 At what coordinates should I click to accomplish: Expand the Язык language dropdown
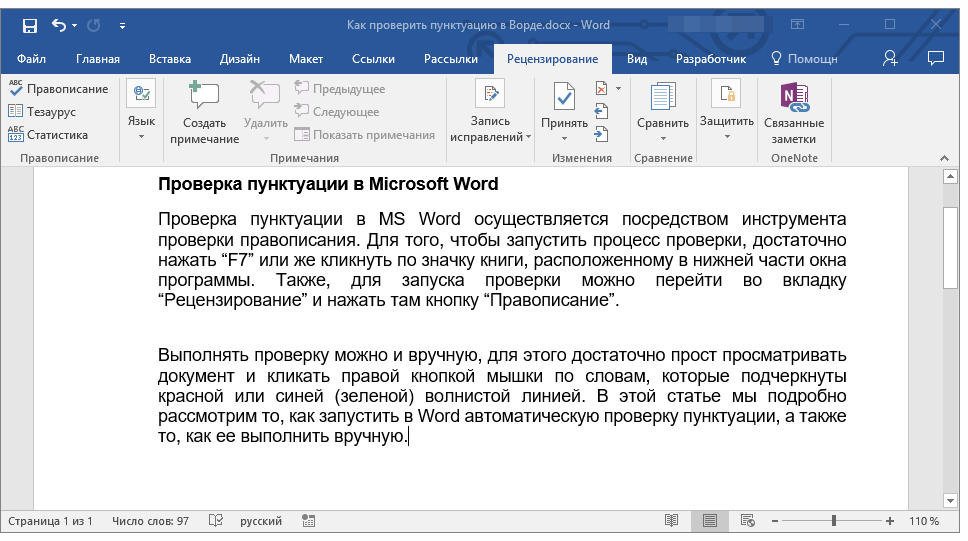coord(141,128)
